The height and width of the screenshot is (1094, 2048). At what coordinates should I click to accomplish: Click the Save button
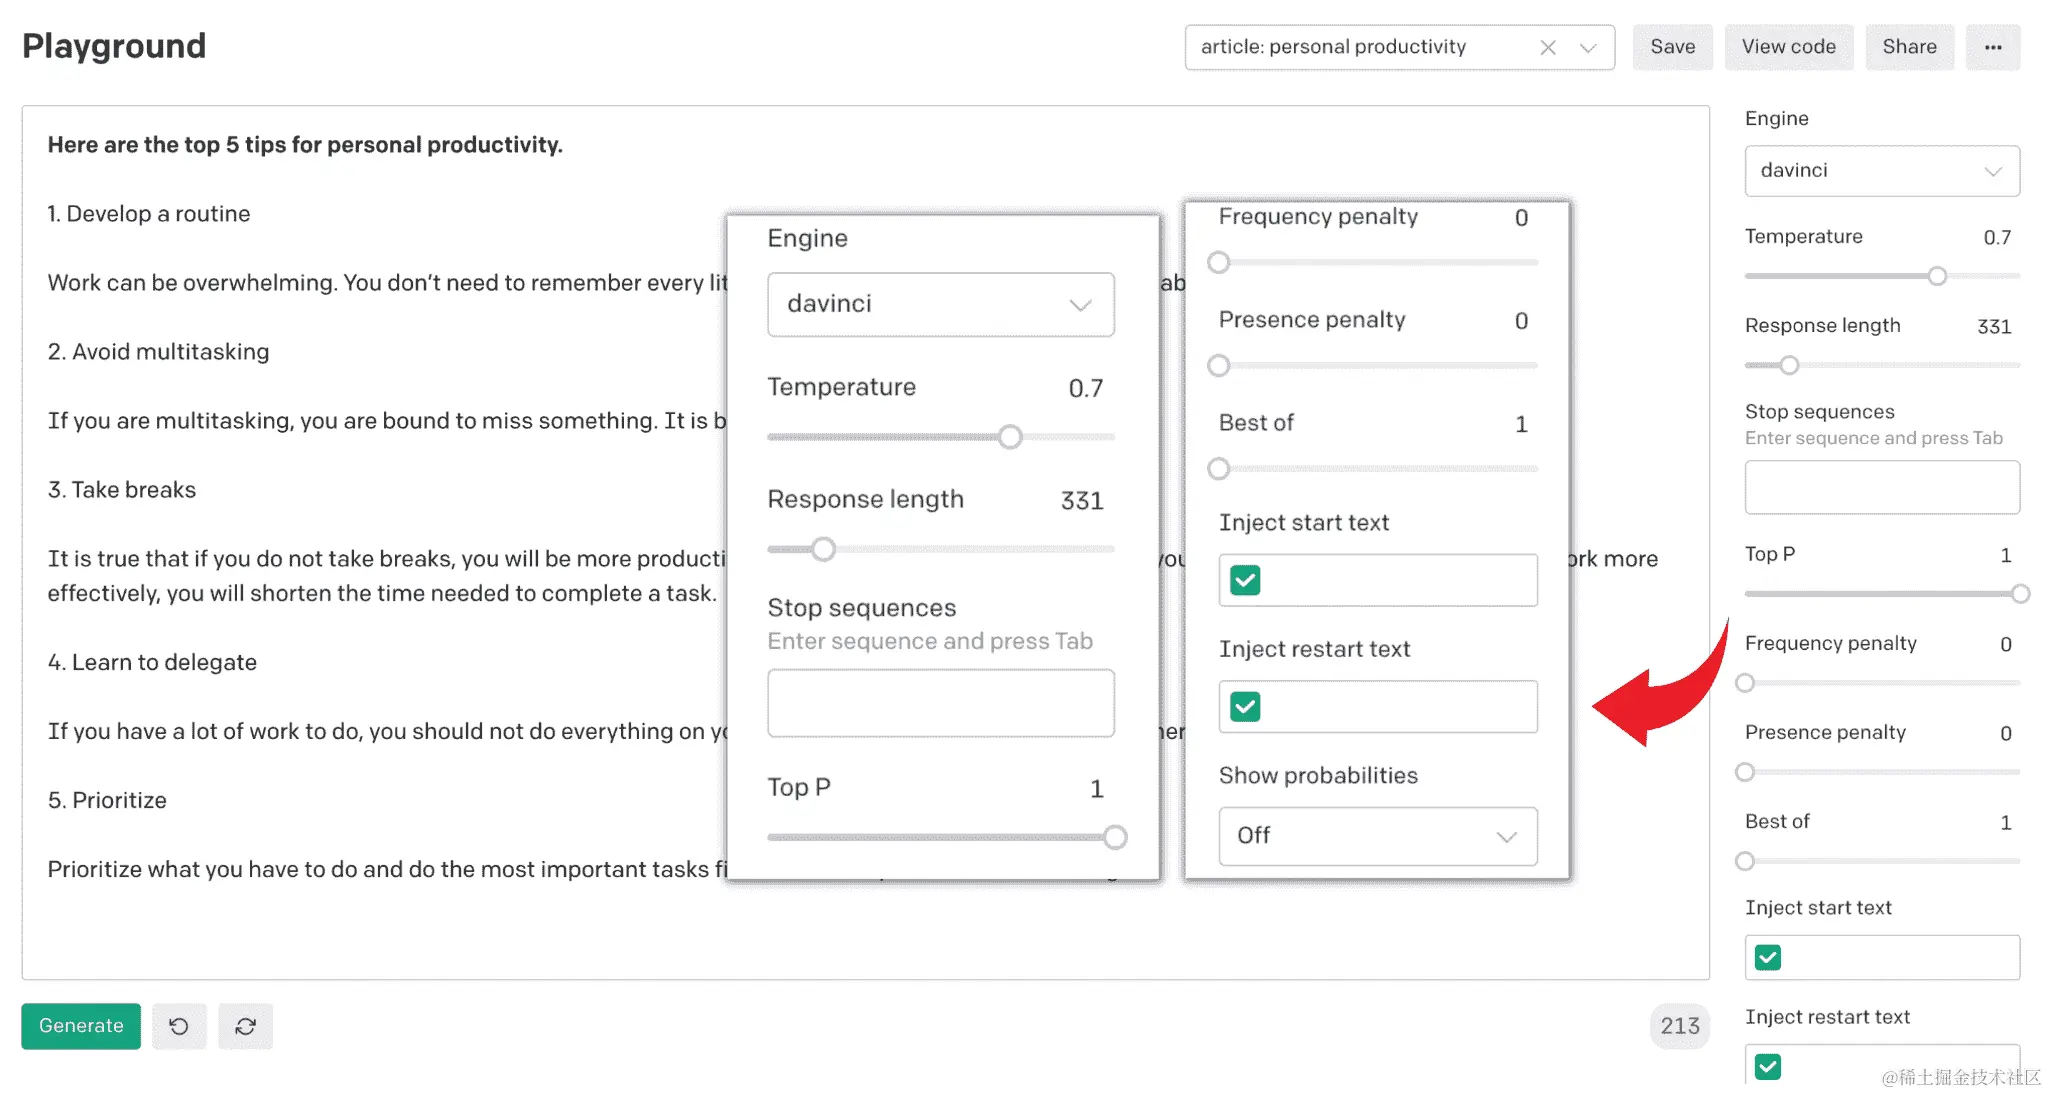tap(1672, 47)
